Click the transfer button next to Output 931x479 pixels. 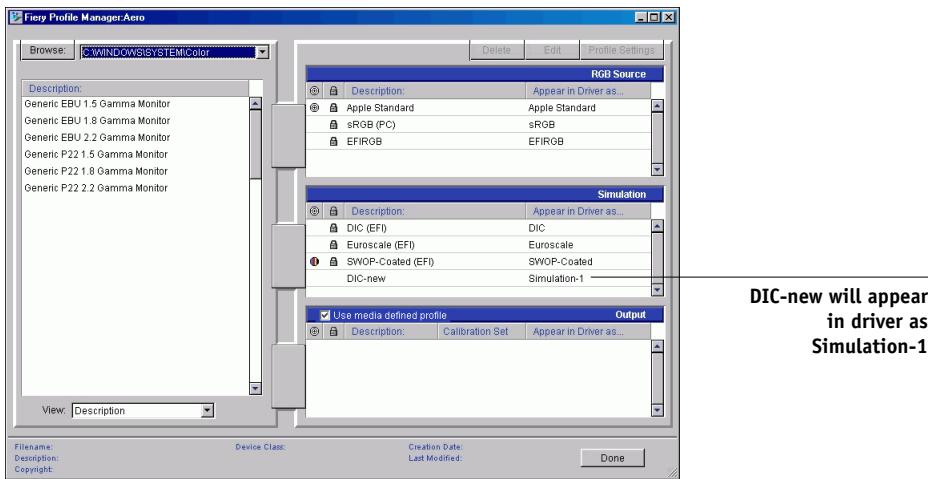click(x=289, y=376)
